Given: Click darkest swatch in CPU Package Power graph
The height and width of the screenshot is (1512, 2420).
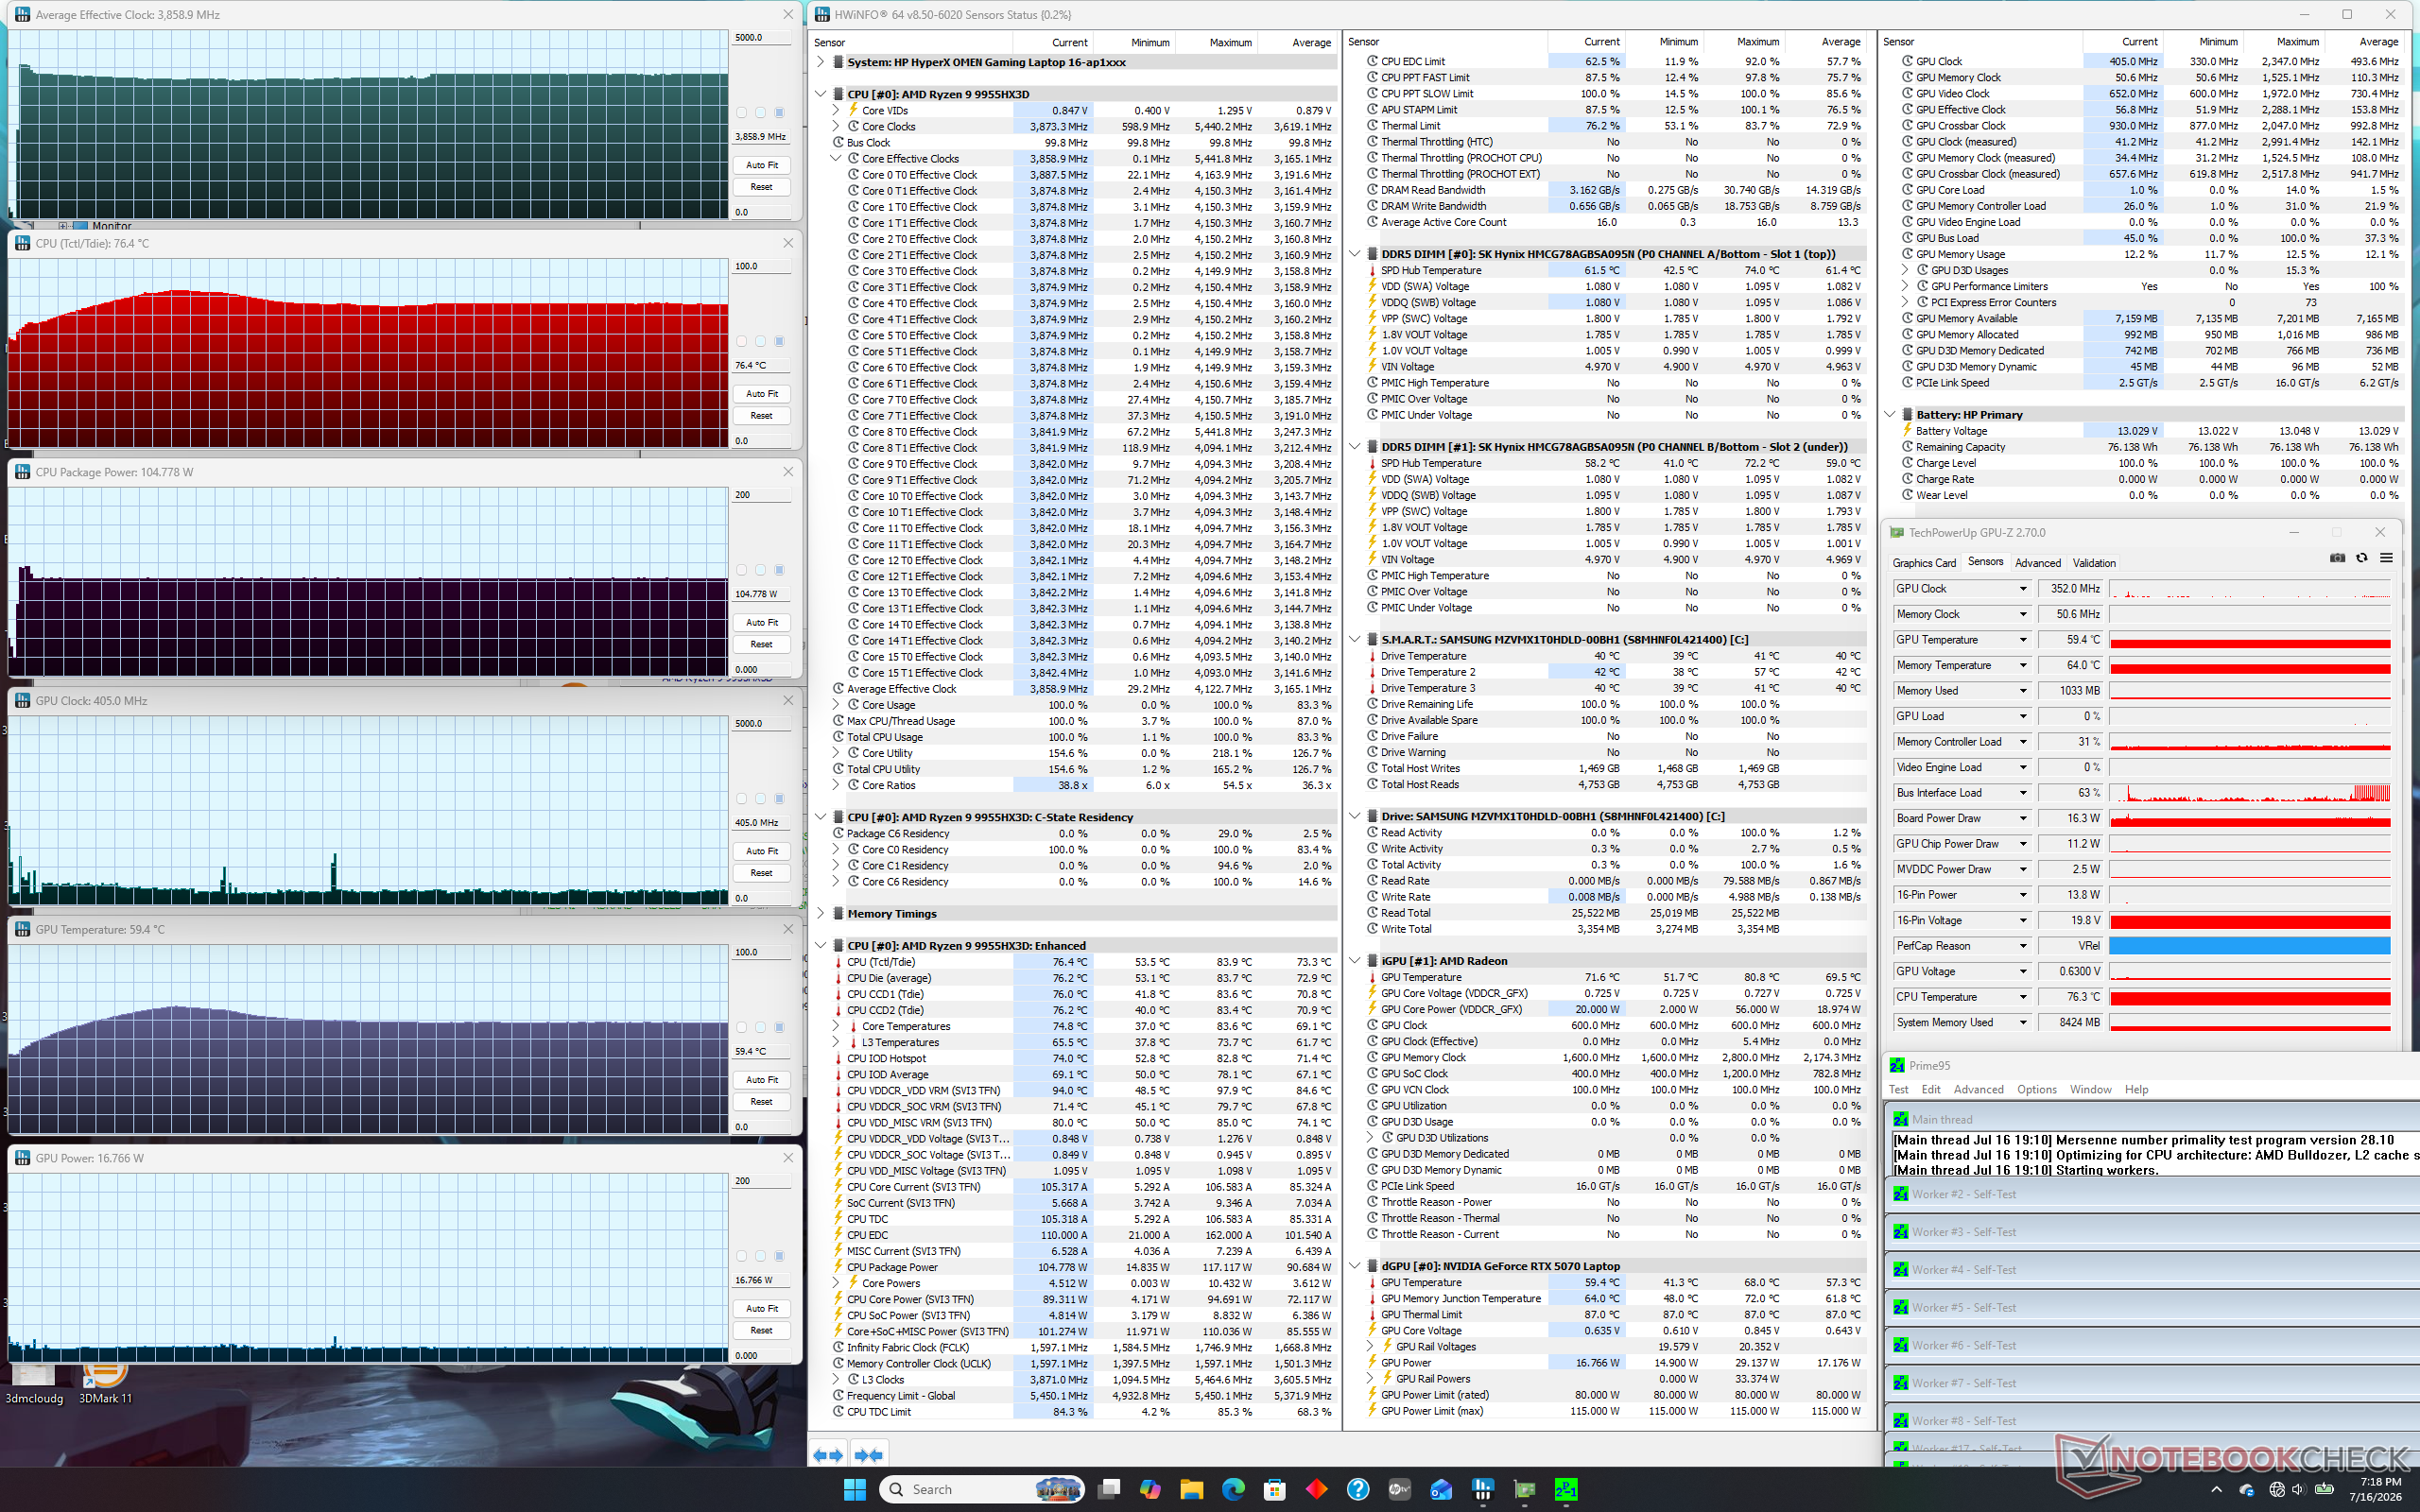Looking at the screenshot, I should click(779, 570).
